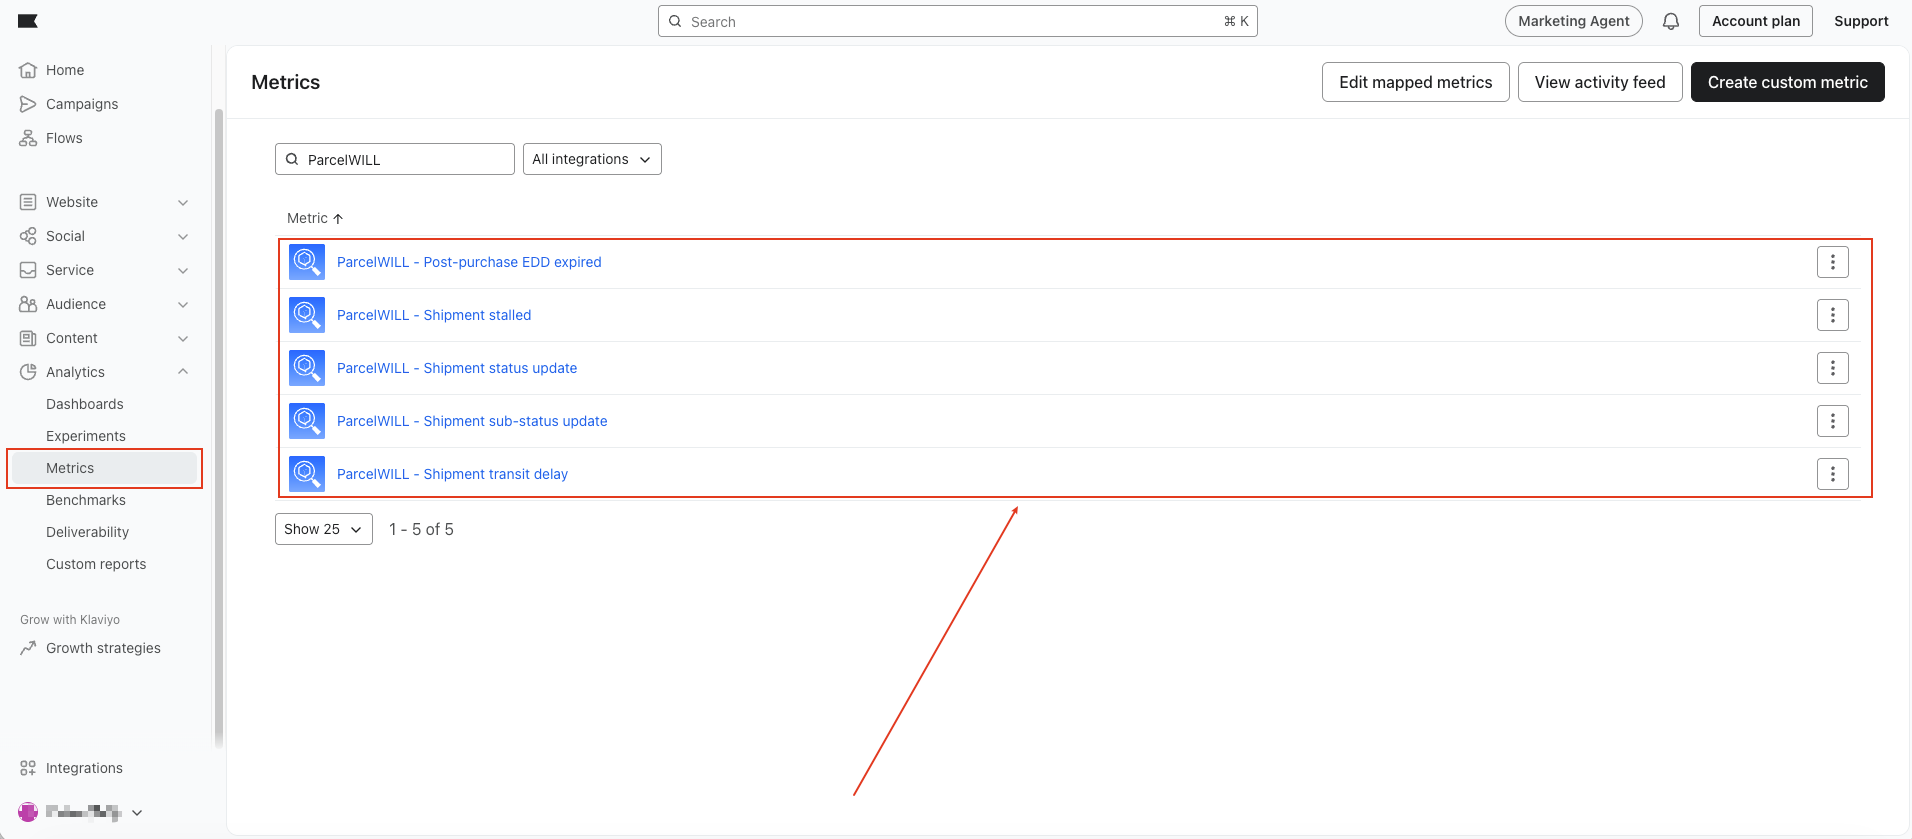Click View activity feed button
Image resolution: width=1912 pixels, height=839 pixels.
tap(1600, 82)
